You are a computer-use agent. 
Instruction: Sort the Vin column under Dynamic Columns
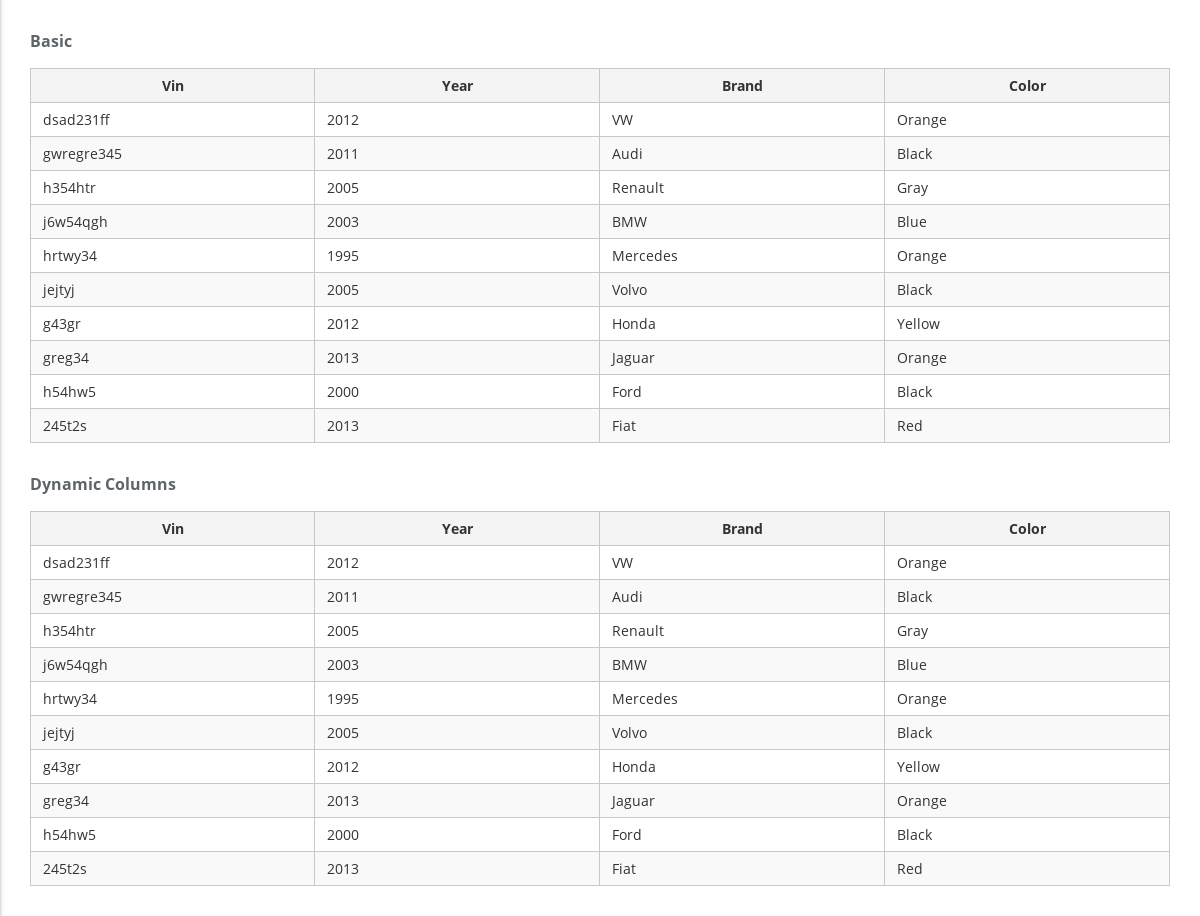[172, 528]
